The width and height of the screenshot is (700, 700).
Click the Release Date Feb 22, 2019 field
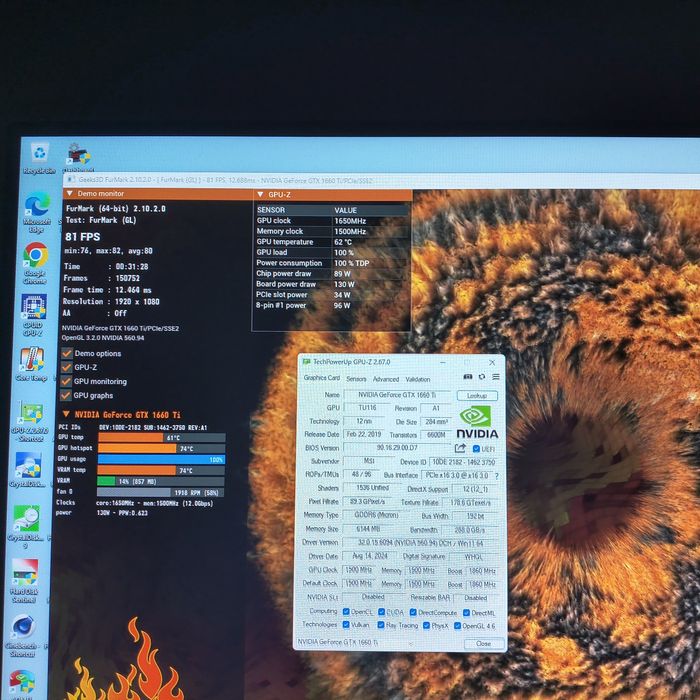[364, 434]
